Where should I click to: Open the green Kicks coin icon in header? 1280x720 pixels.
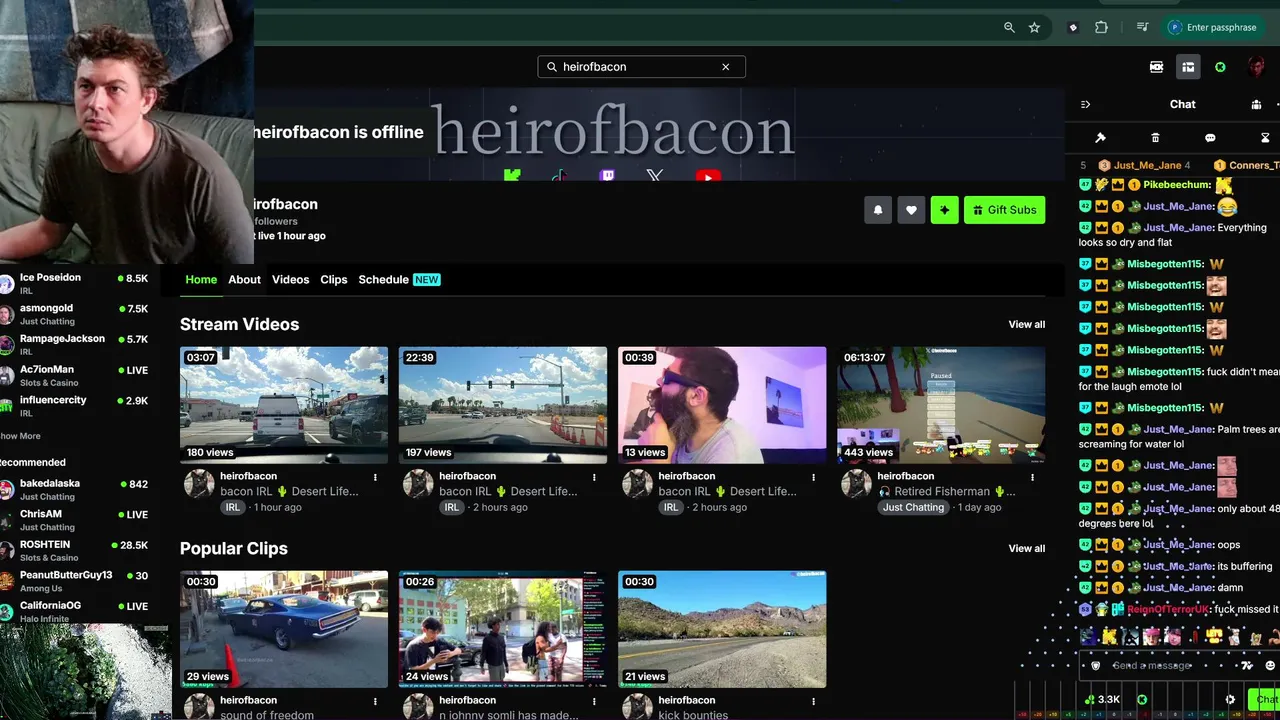pyautogui.click(x=1220, y=67)
